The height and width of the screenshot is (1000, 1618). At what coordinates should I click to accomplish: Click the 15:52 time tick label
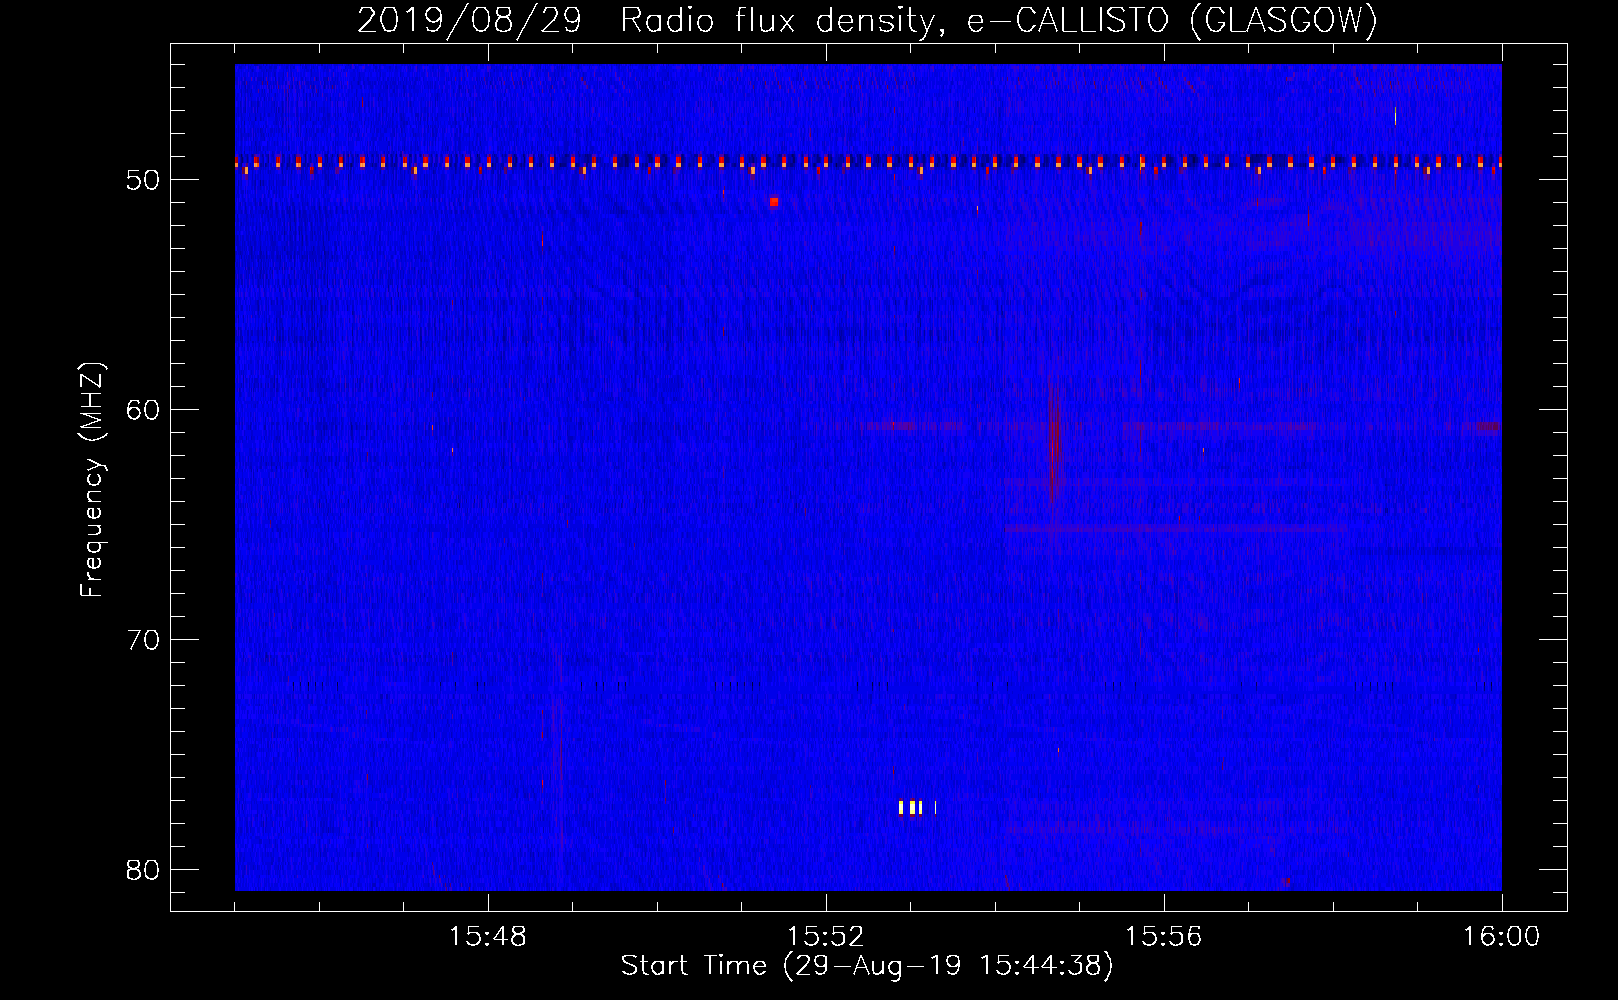point(826,937)
